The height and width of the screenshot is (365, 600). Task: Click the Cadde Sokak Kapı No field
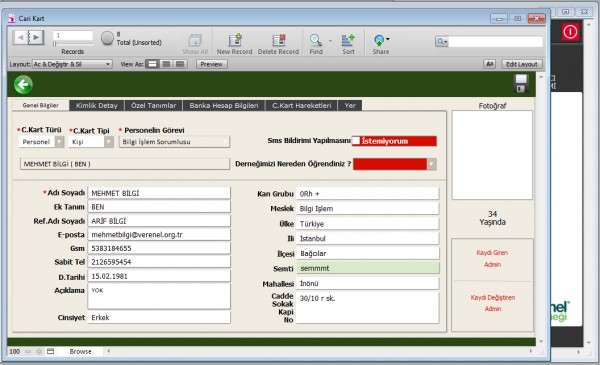click(367, 308)
